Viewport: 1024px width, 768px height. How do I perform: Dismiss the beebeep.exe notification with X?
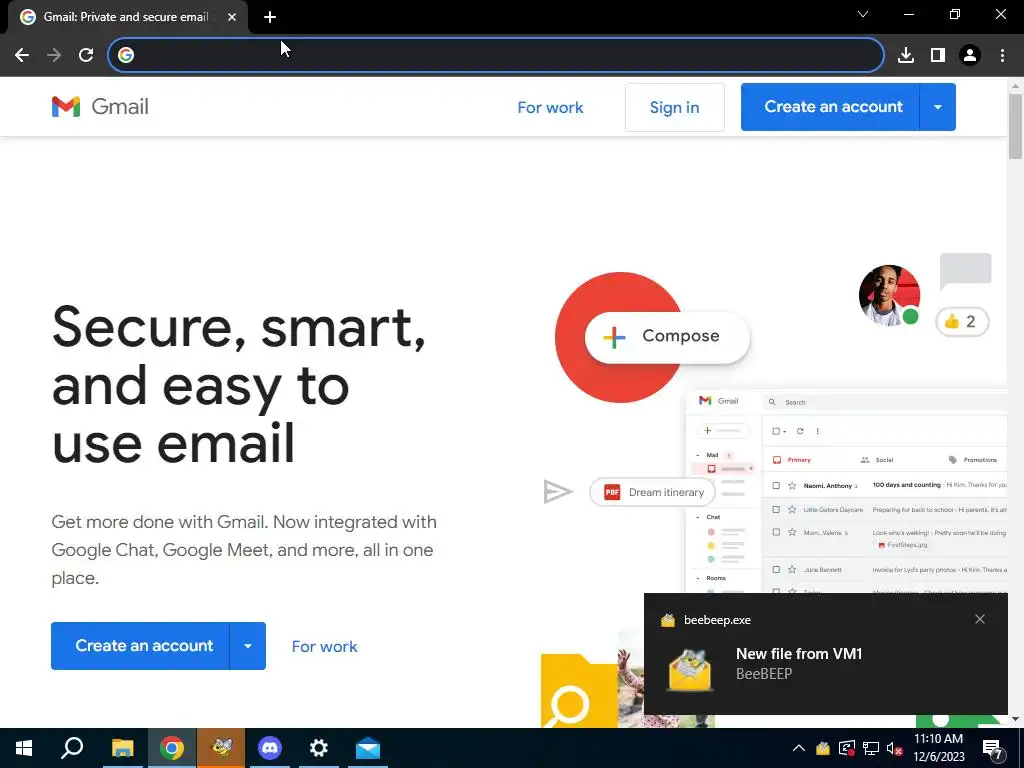pos(980,619)
